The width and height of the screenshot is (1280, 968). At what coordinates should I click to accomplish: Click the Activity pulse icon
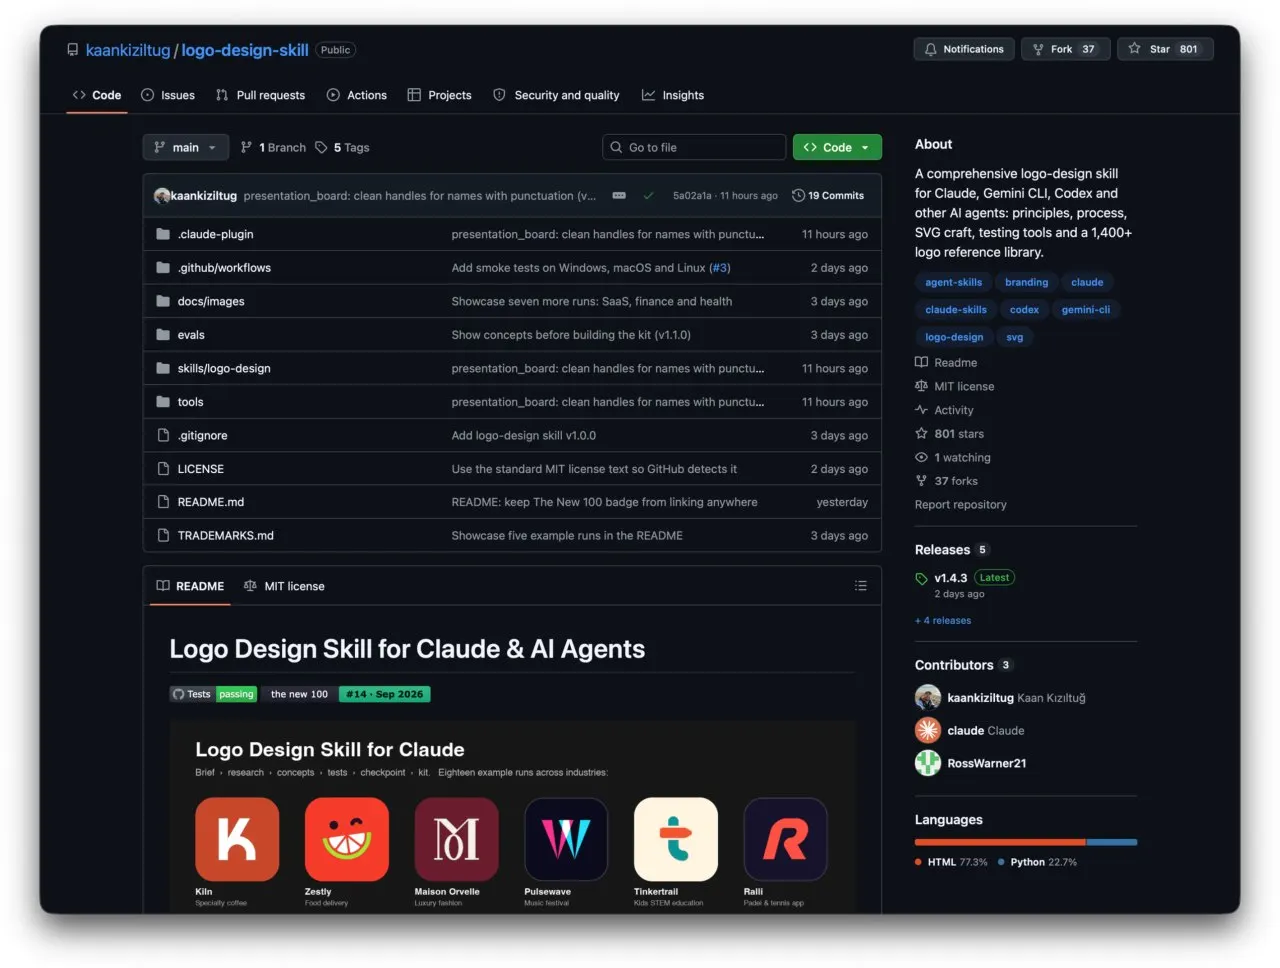coord(921,410)
